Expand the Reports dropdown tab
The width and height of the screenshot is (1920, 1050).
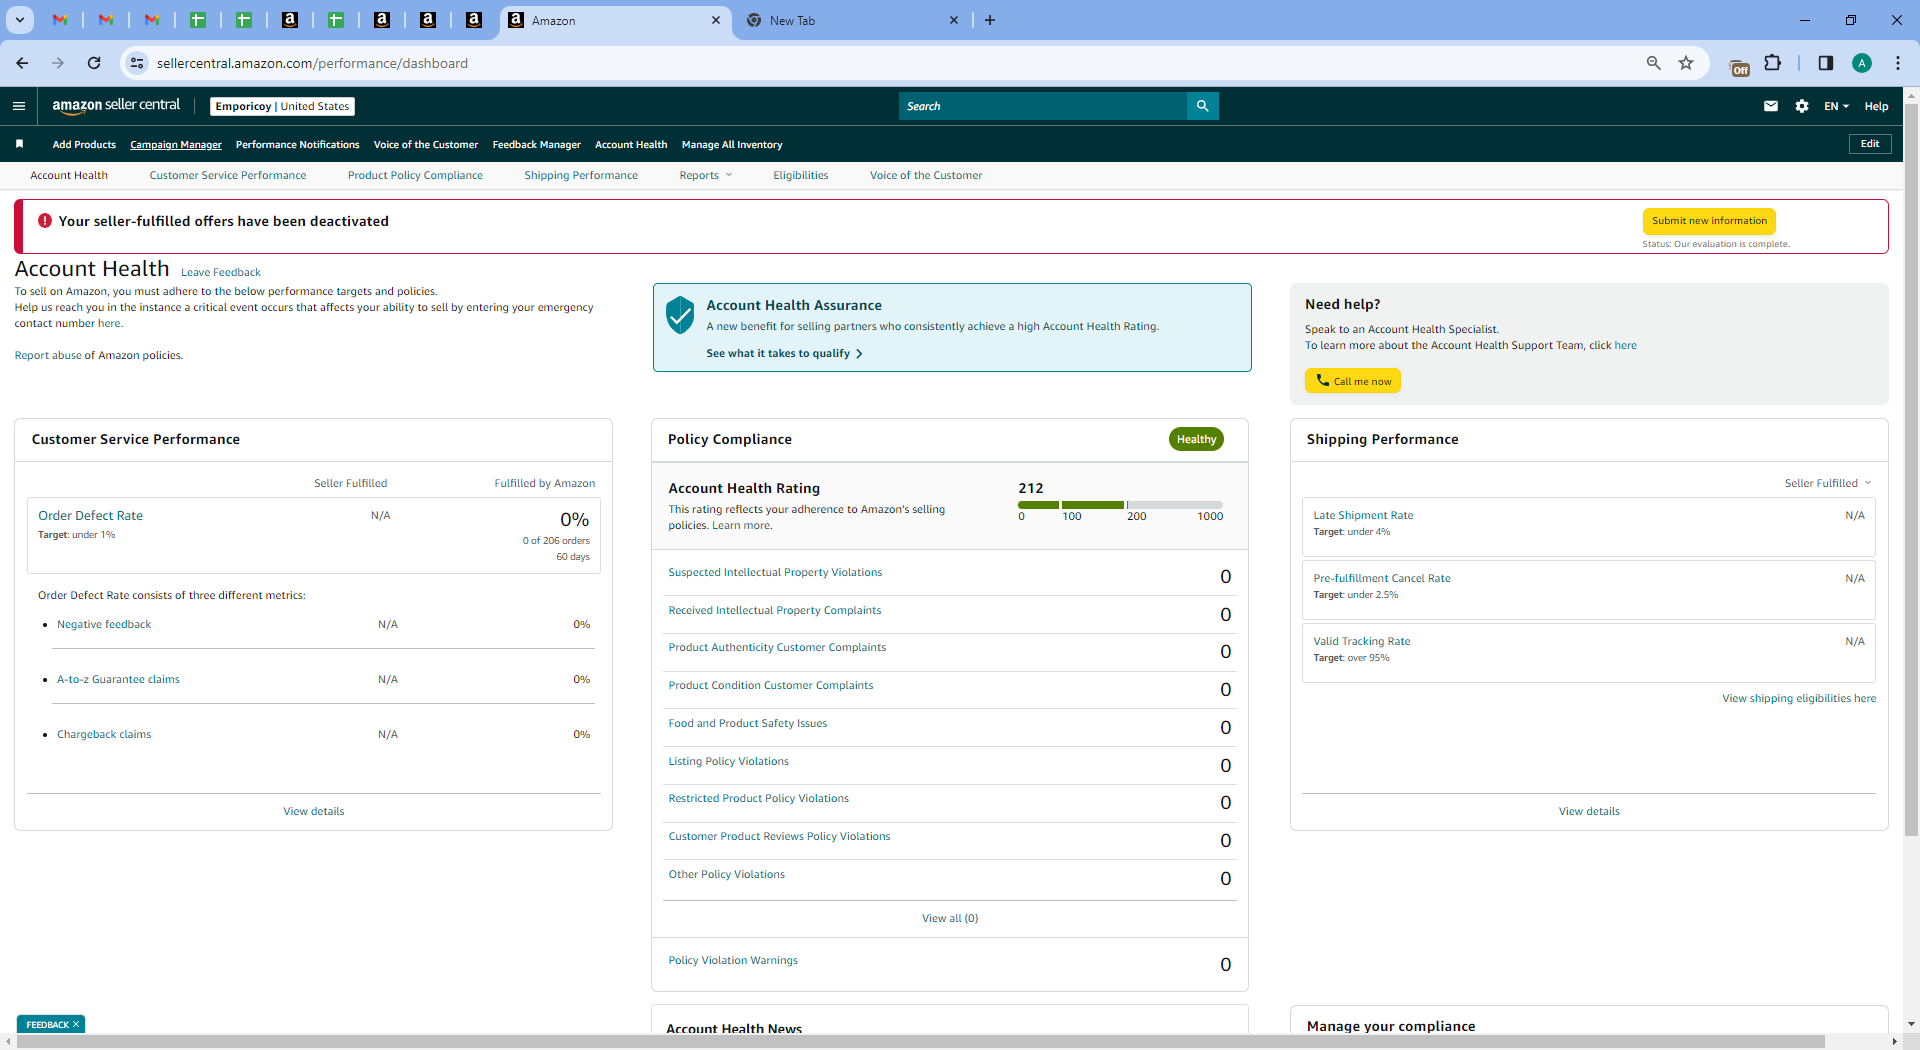[x=706, y=176]
